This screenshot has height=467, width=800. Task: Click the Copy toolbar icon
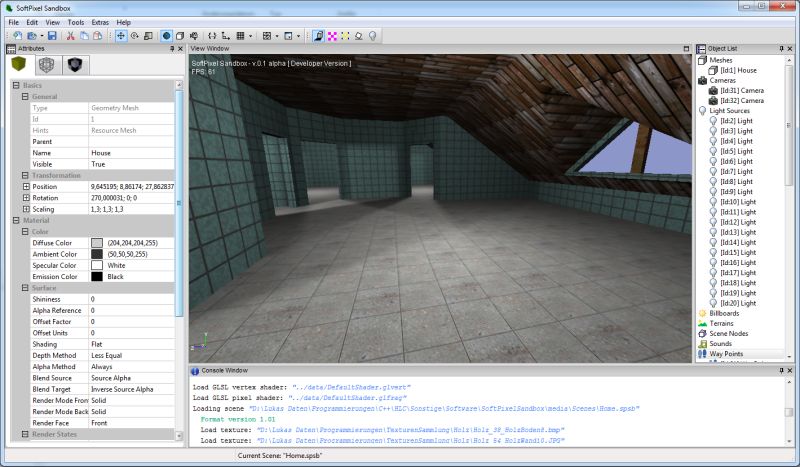click(x=84, y=36)
